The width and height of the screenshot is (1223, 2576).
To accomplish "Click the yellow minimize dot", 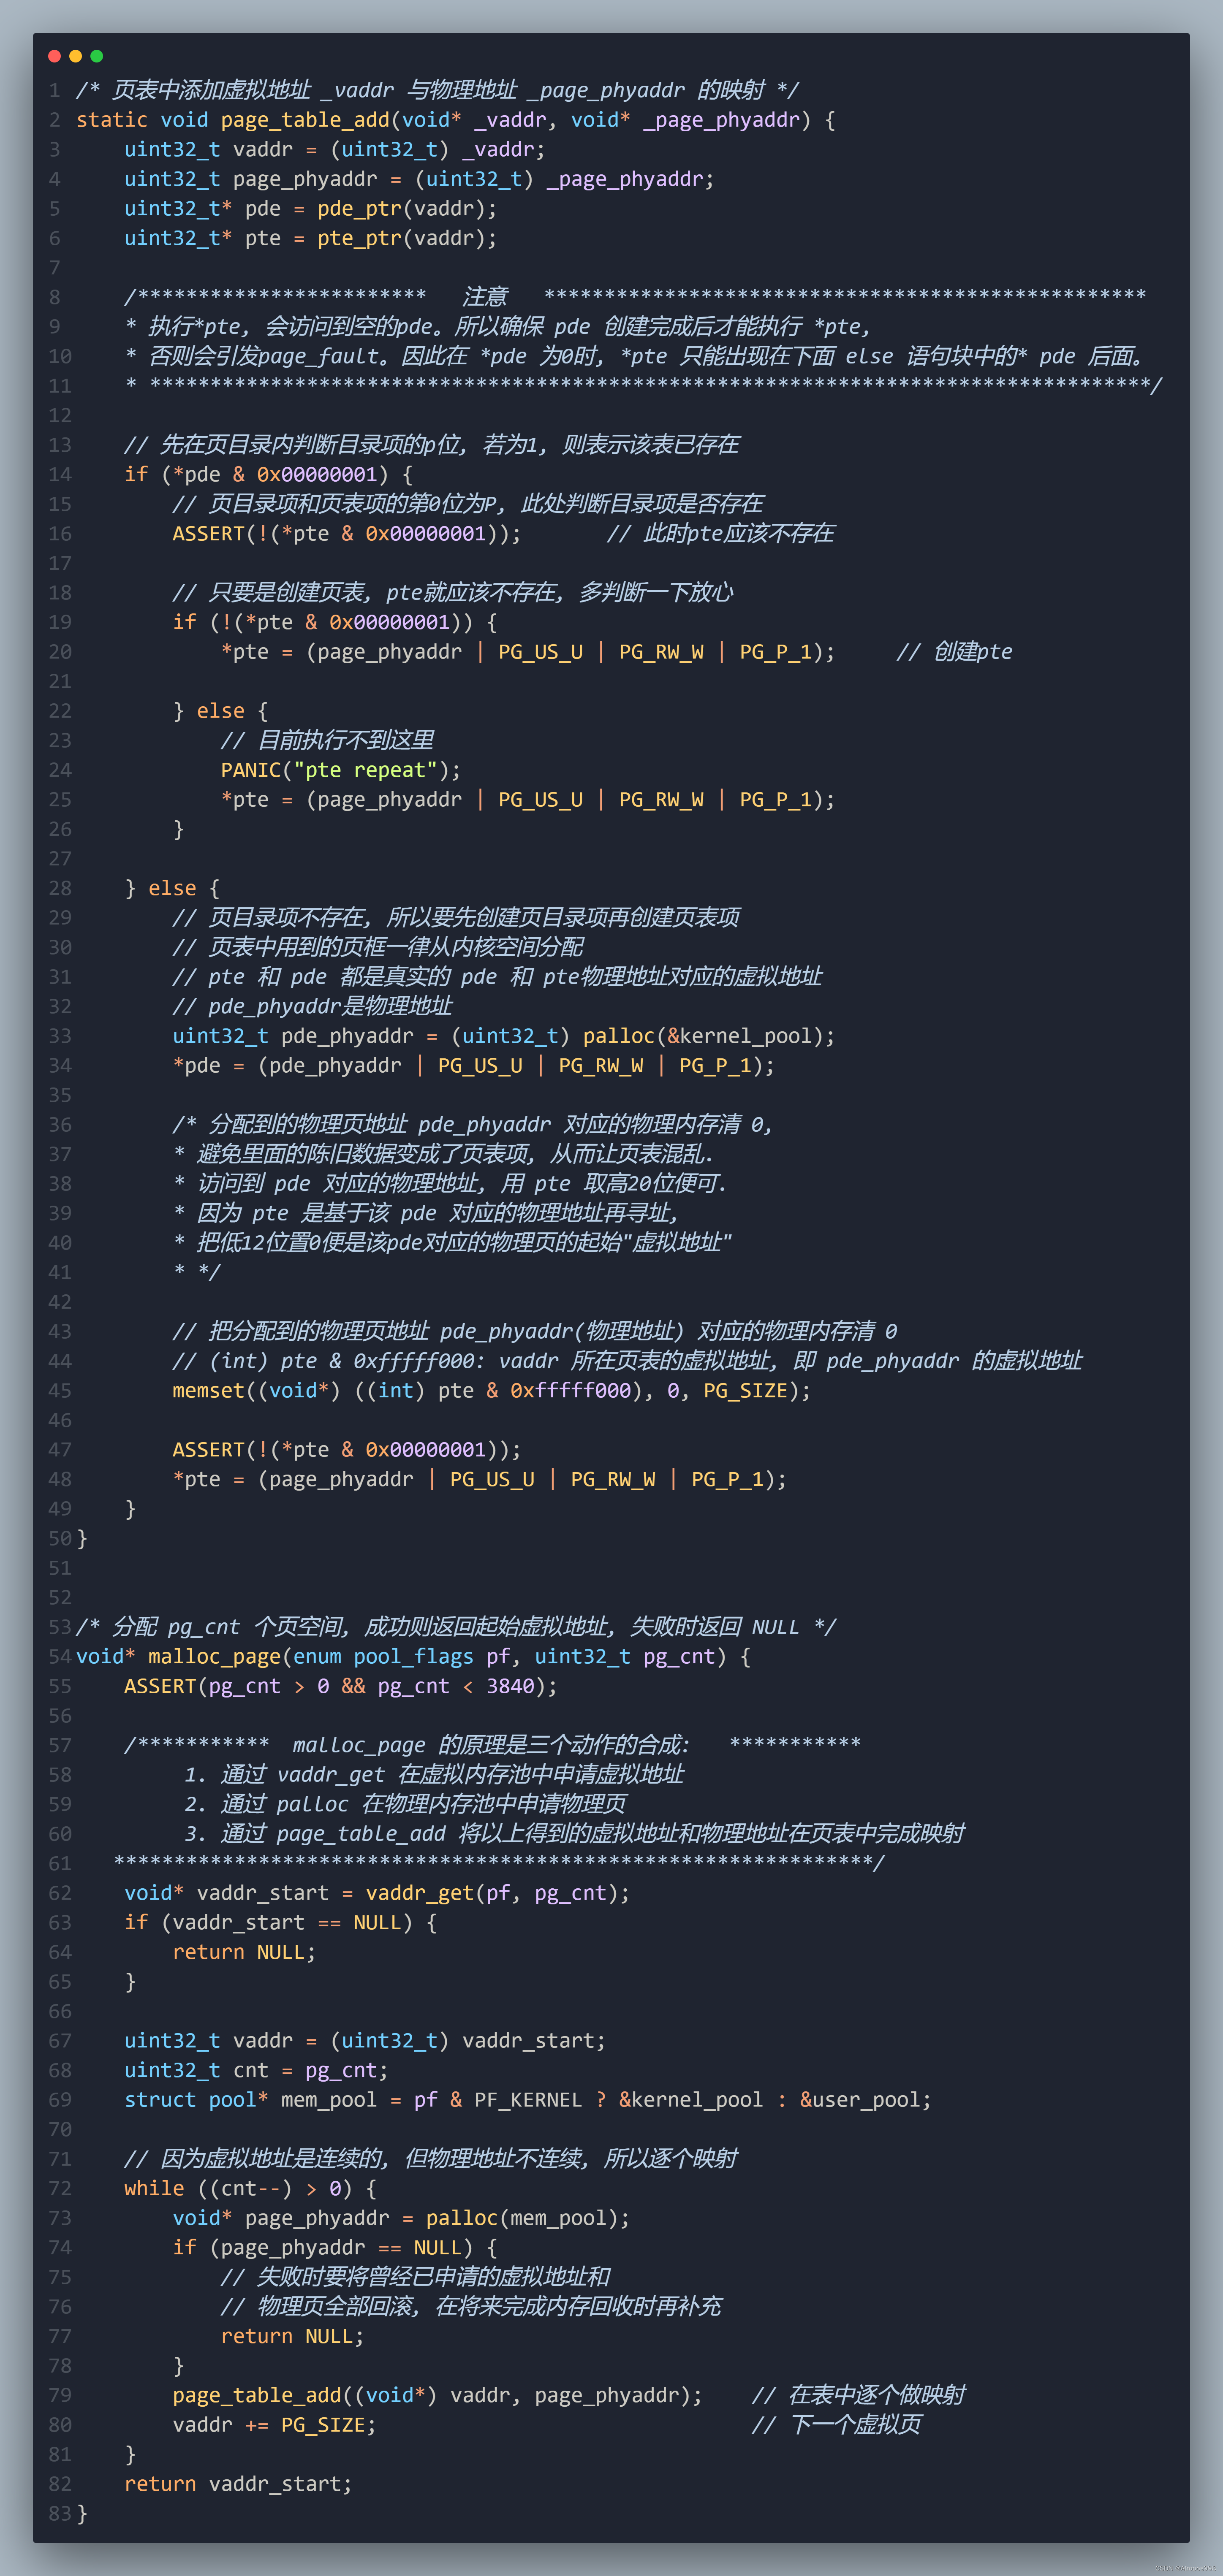I will (75, 56).
